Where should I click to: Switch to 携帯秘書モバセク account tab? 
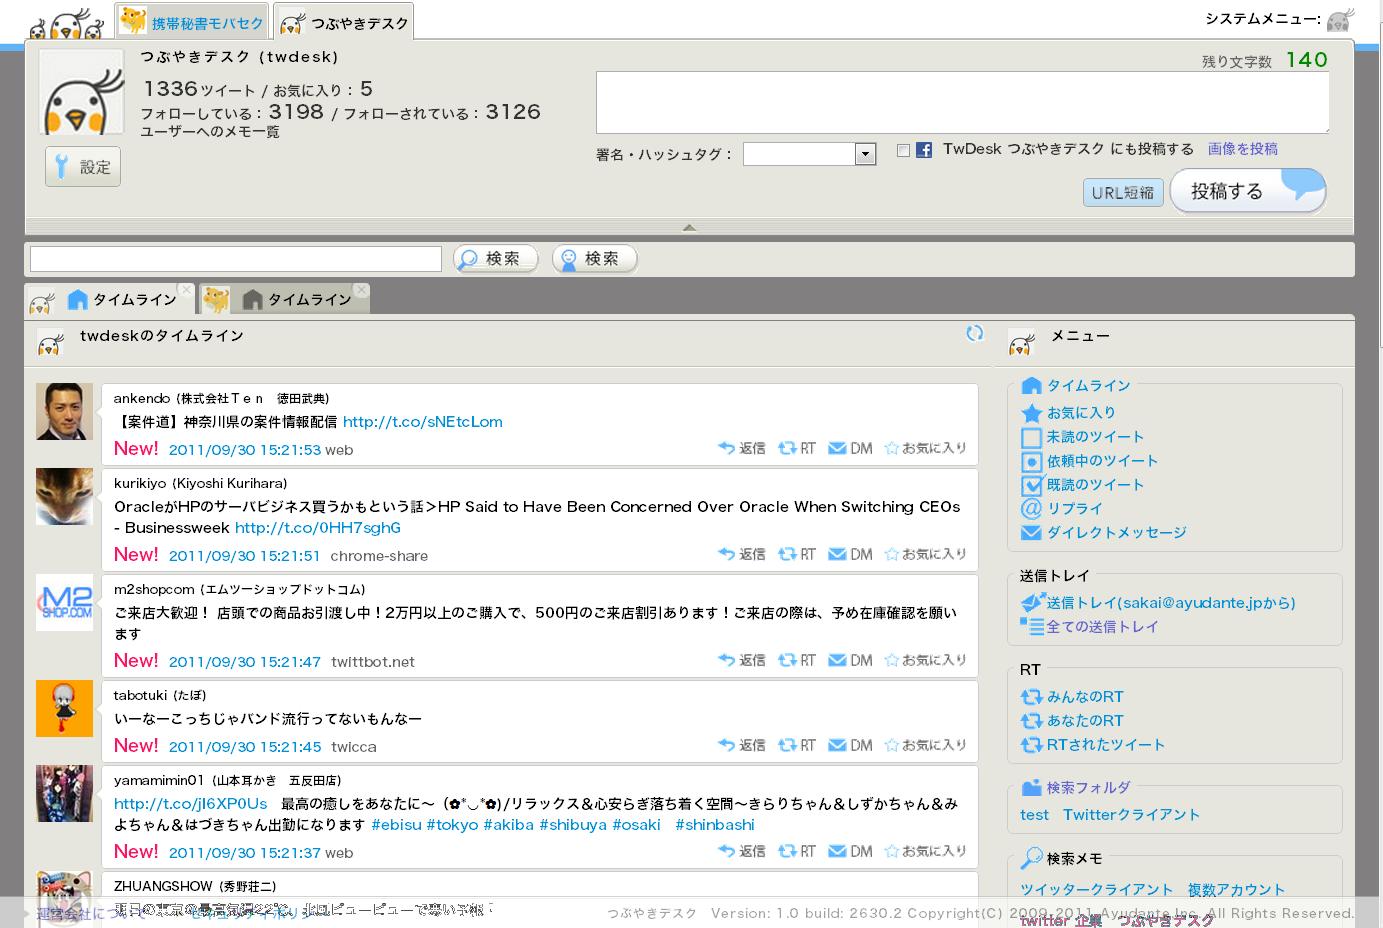pos(193,22)
